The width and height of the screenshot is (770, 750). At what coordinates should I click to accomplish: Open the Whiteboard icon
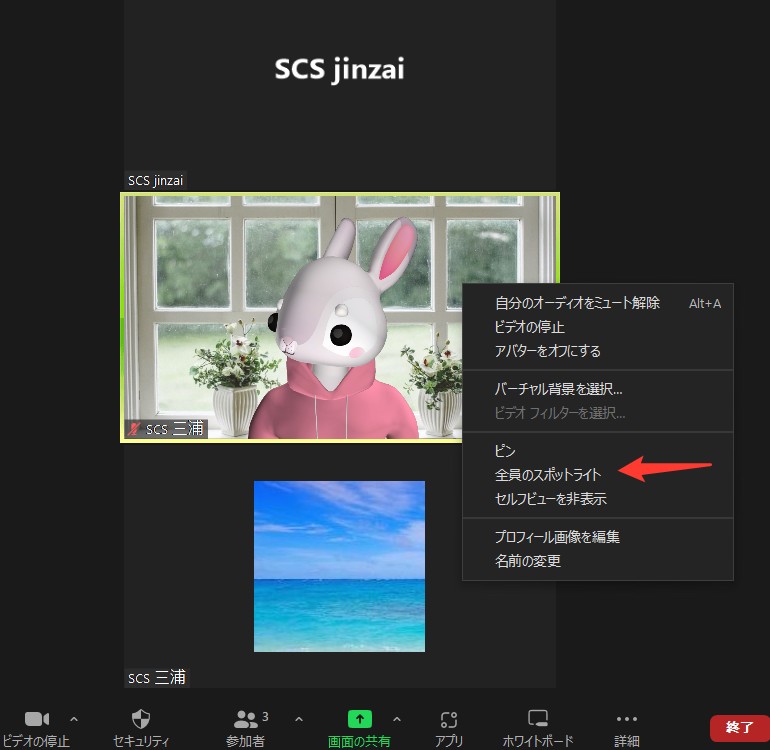point(538,719)
